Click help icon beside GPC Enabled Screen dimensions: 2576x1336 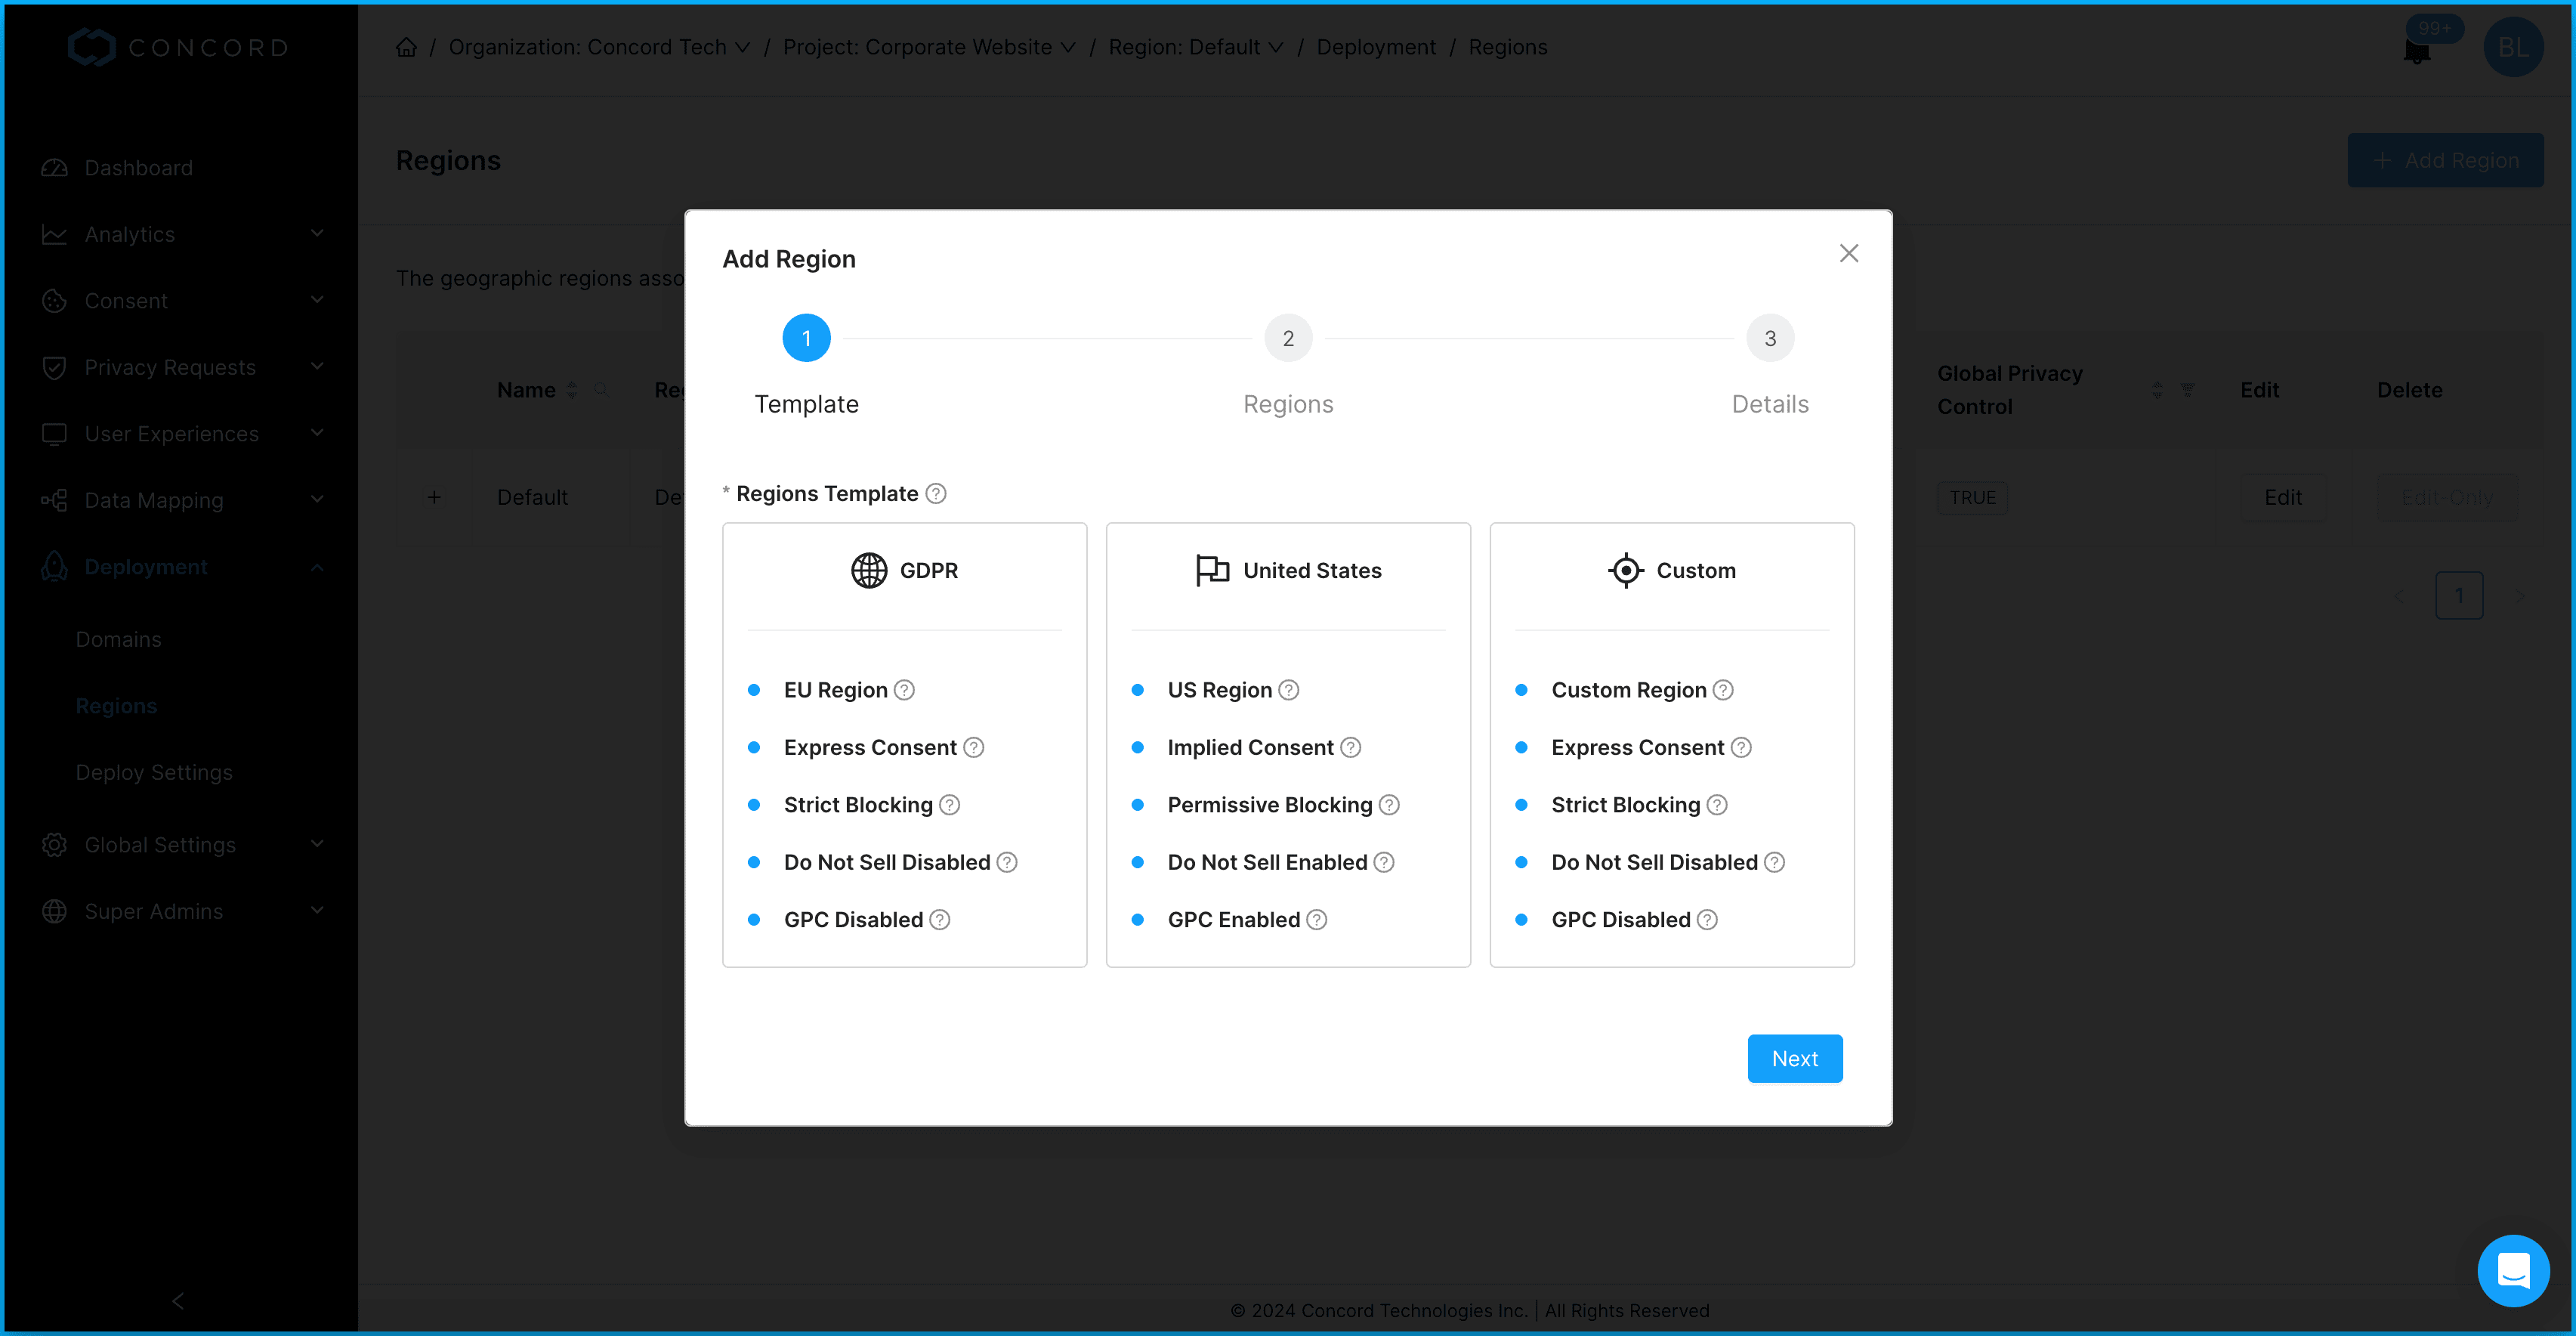point(1317,920)
